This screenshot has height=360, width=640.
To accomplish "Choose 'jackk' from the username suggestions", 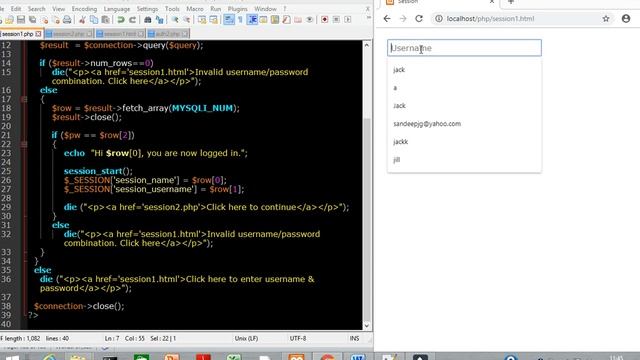I will pyautogui.click(x=464, y=142).
